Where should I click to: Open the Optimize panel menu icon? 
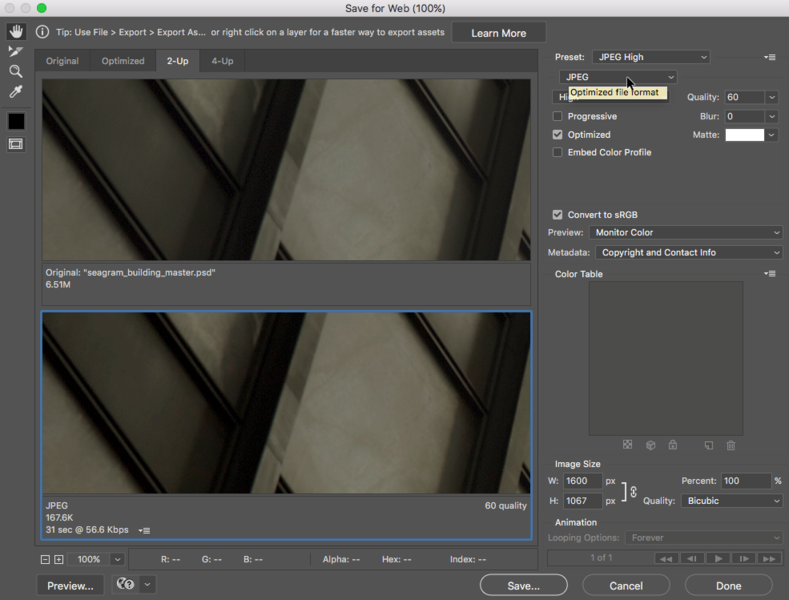(769, 58)
